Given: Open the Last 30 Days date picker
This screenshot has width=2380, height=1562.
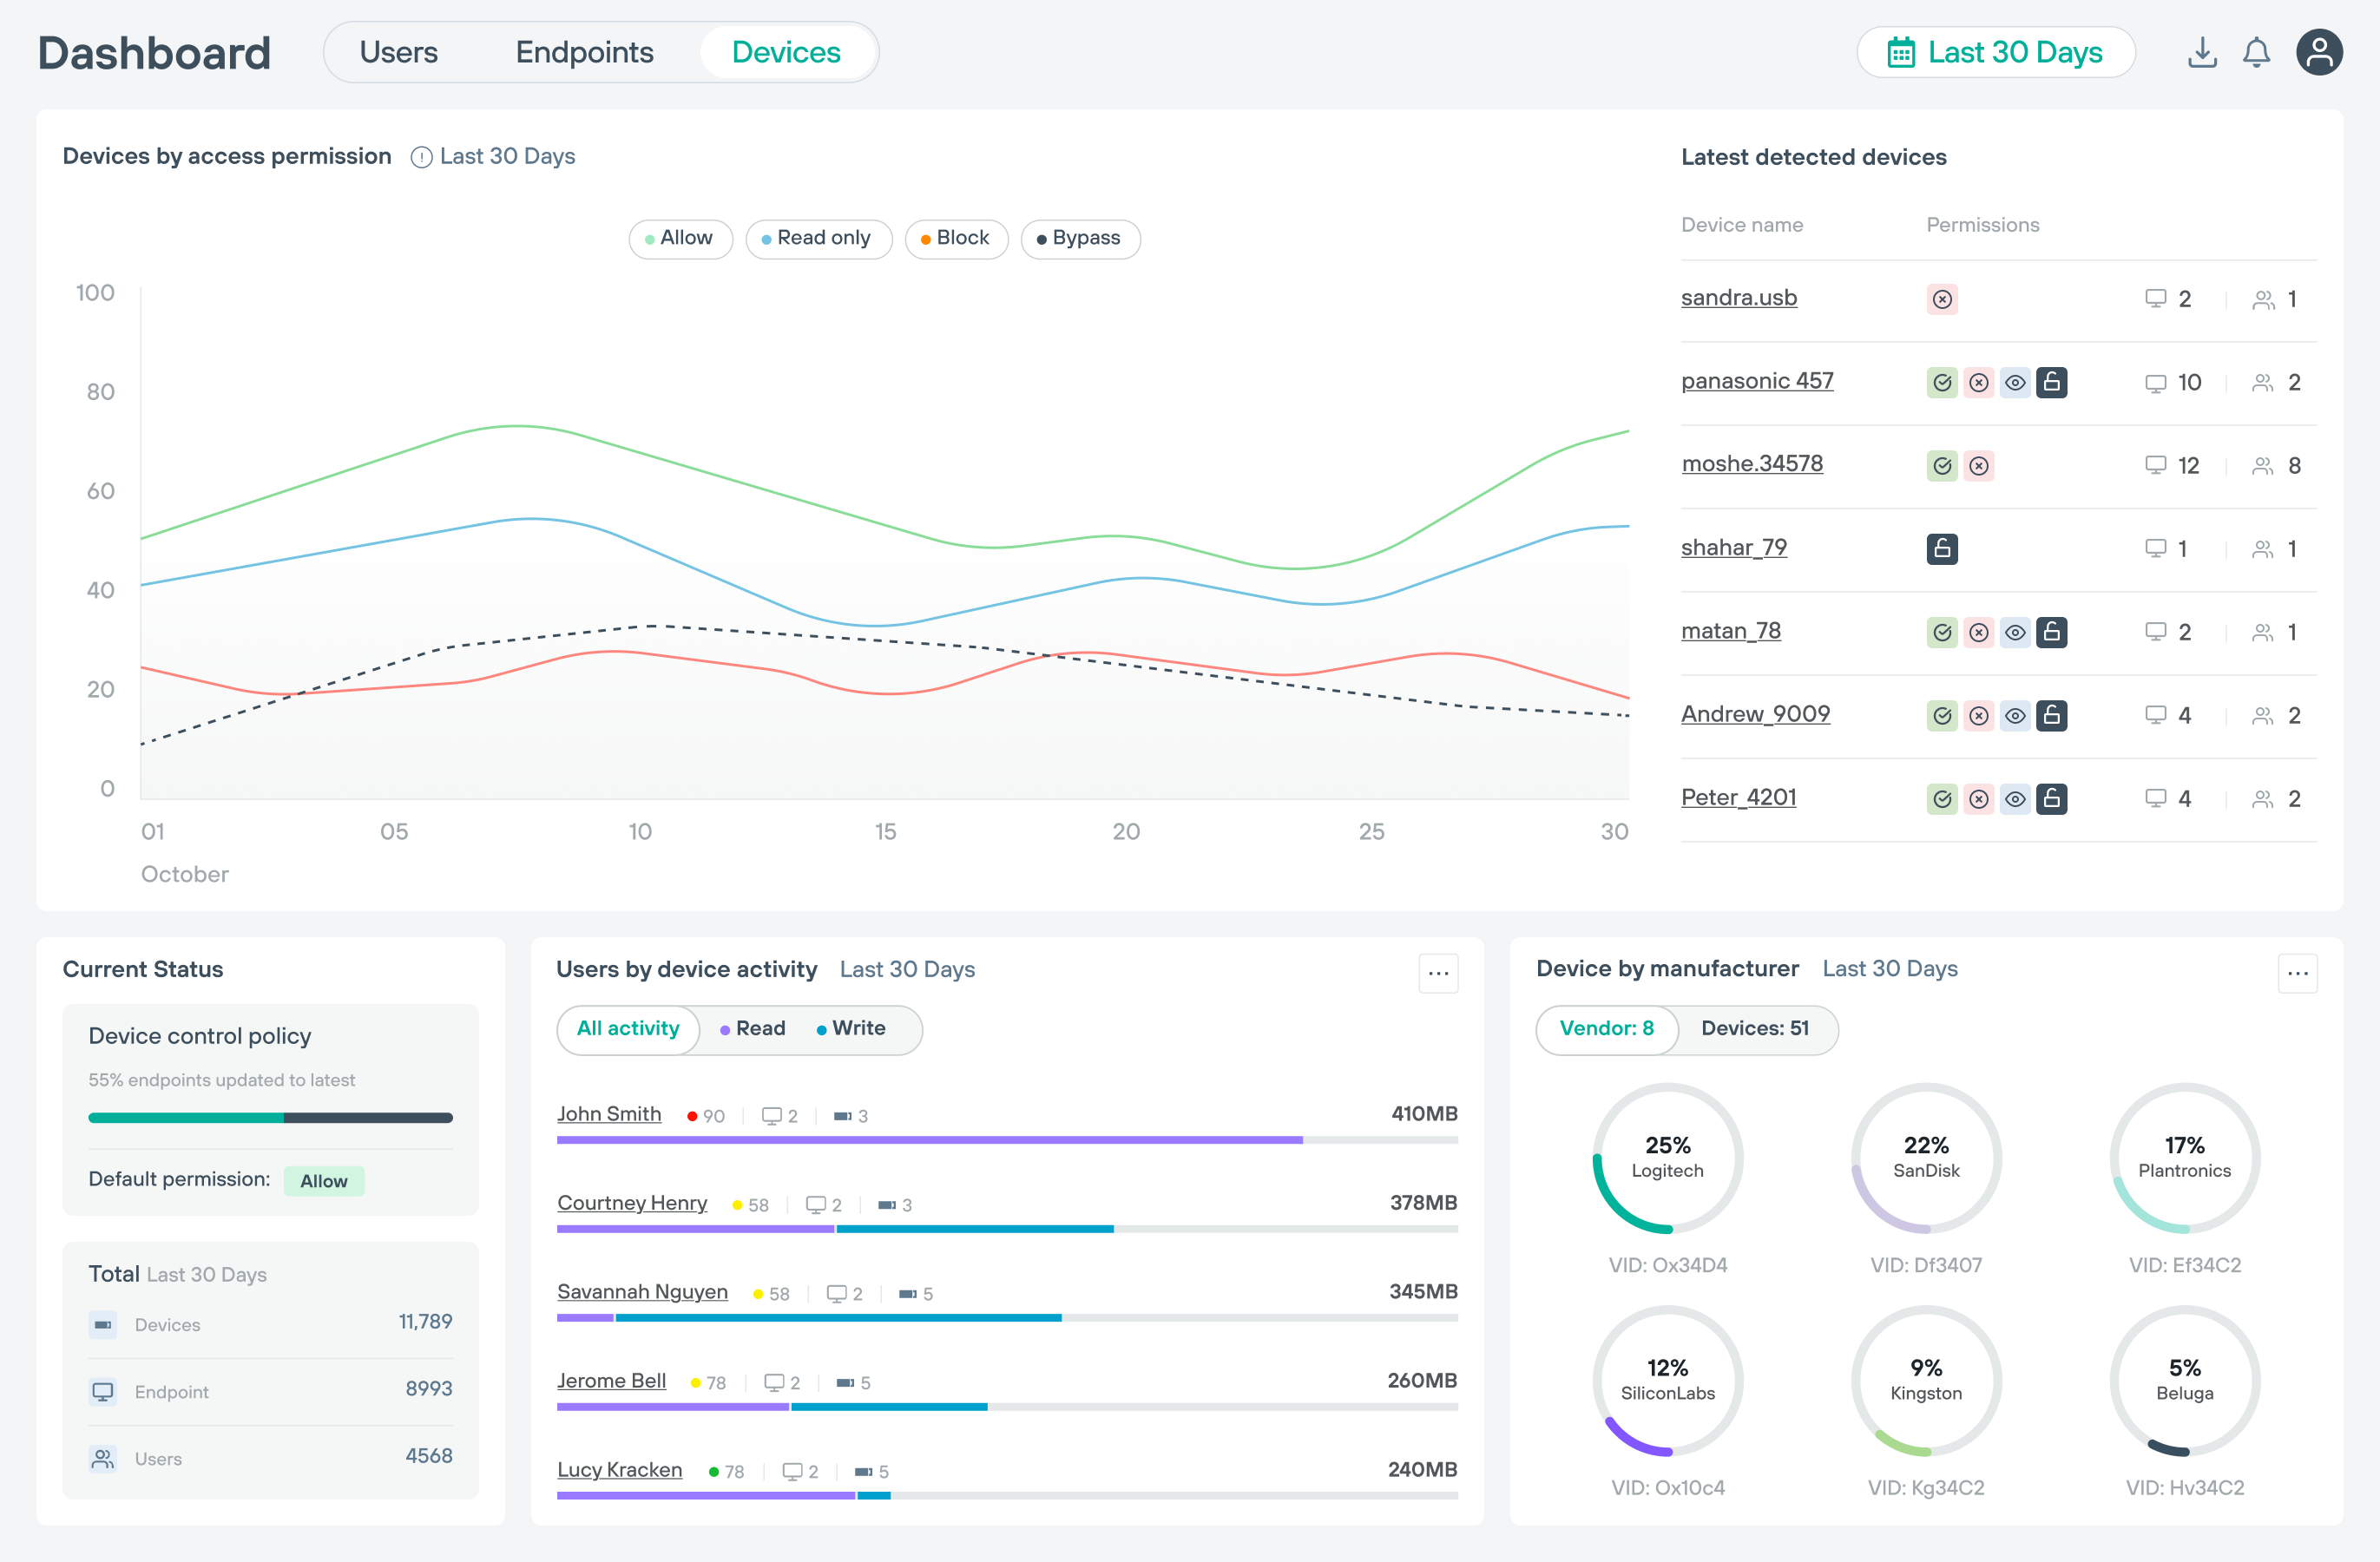Looking at the screenshot, I should point(1995,53).
